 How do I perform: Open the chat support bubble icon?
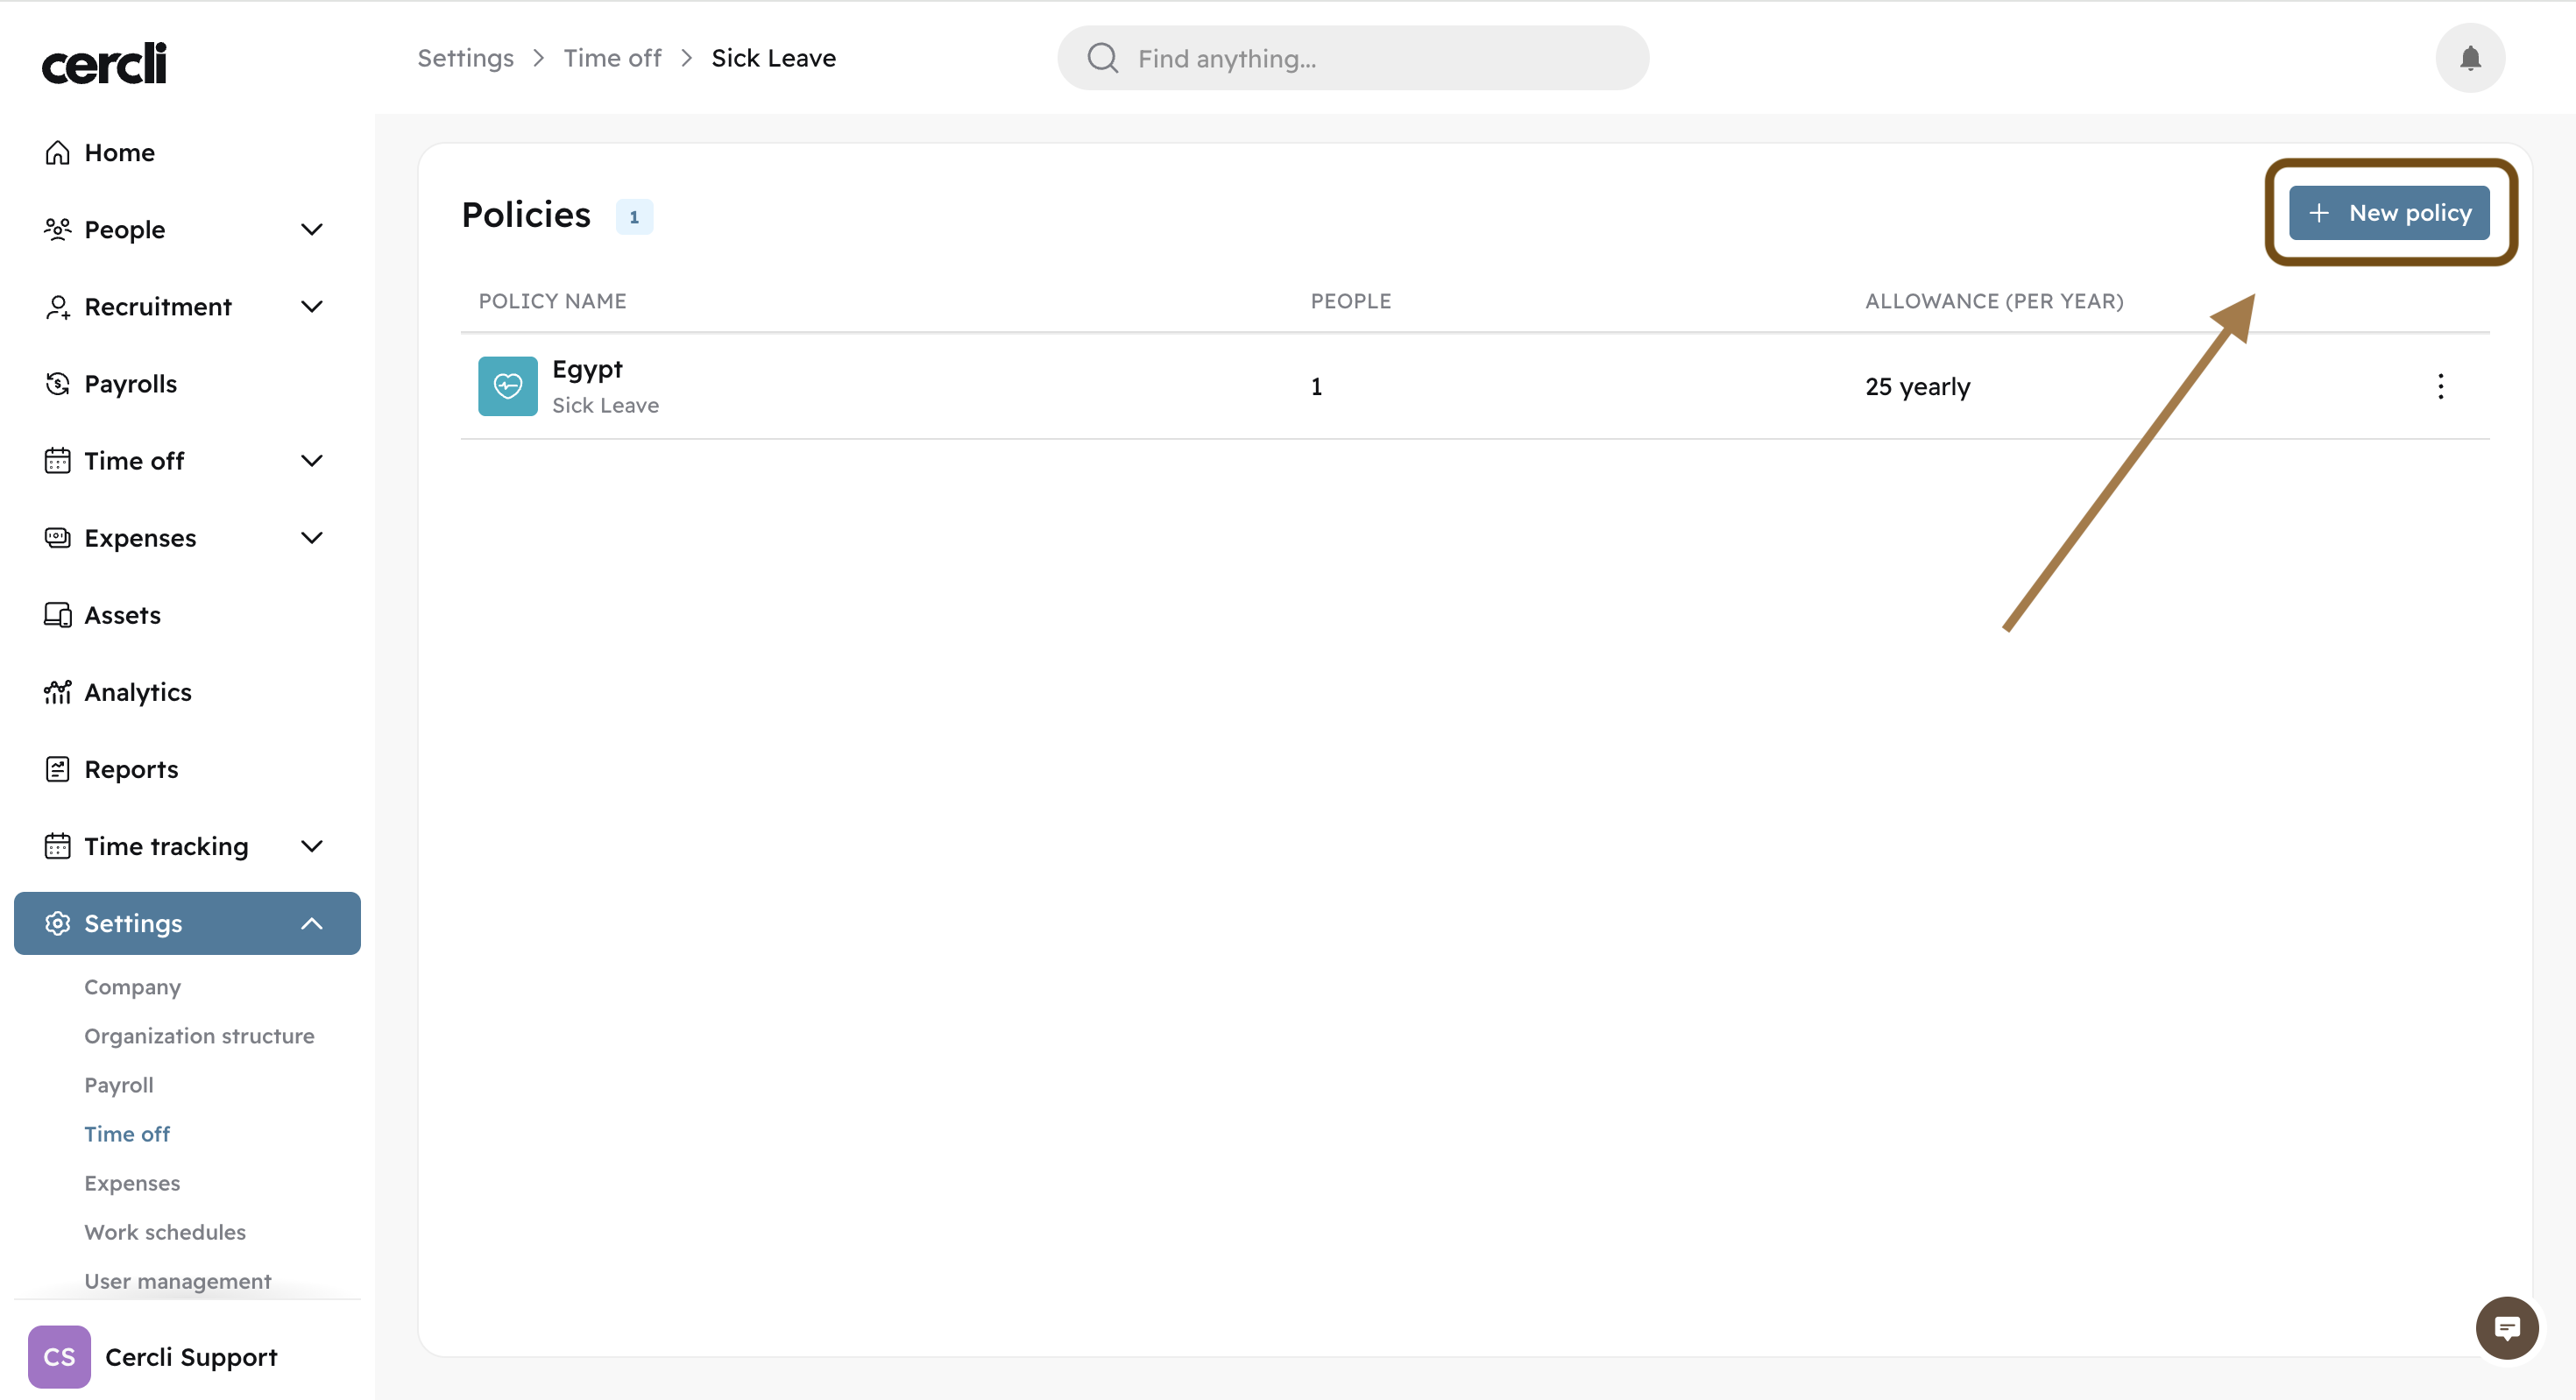pos(2505,1327)
